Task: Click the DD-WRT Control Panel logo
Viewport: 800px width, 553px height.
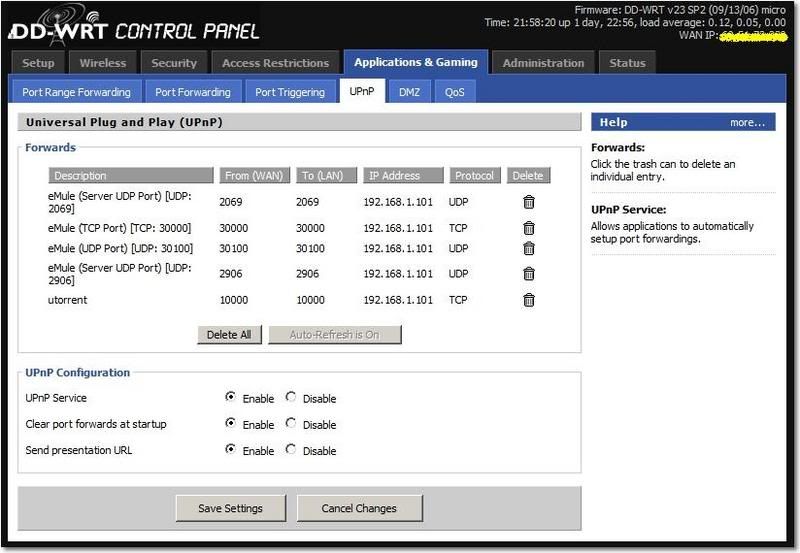Action: [x=134, y=26]
